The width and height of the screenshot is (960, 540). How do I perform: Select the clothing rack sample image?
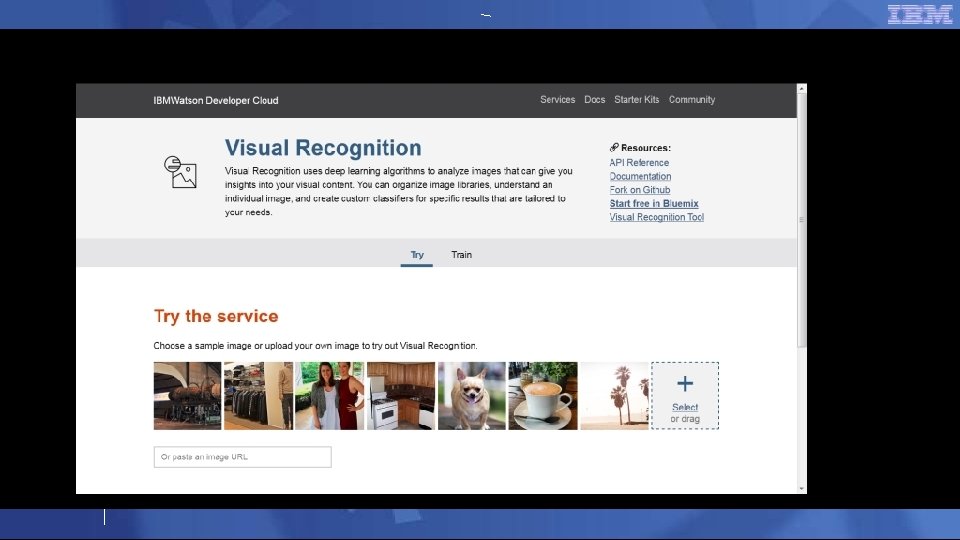[258, 396]
